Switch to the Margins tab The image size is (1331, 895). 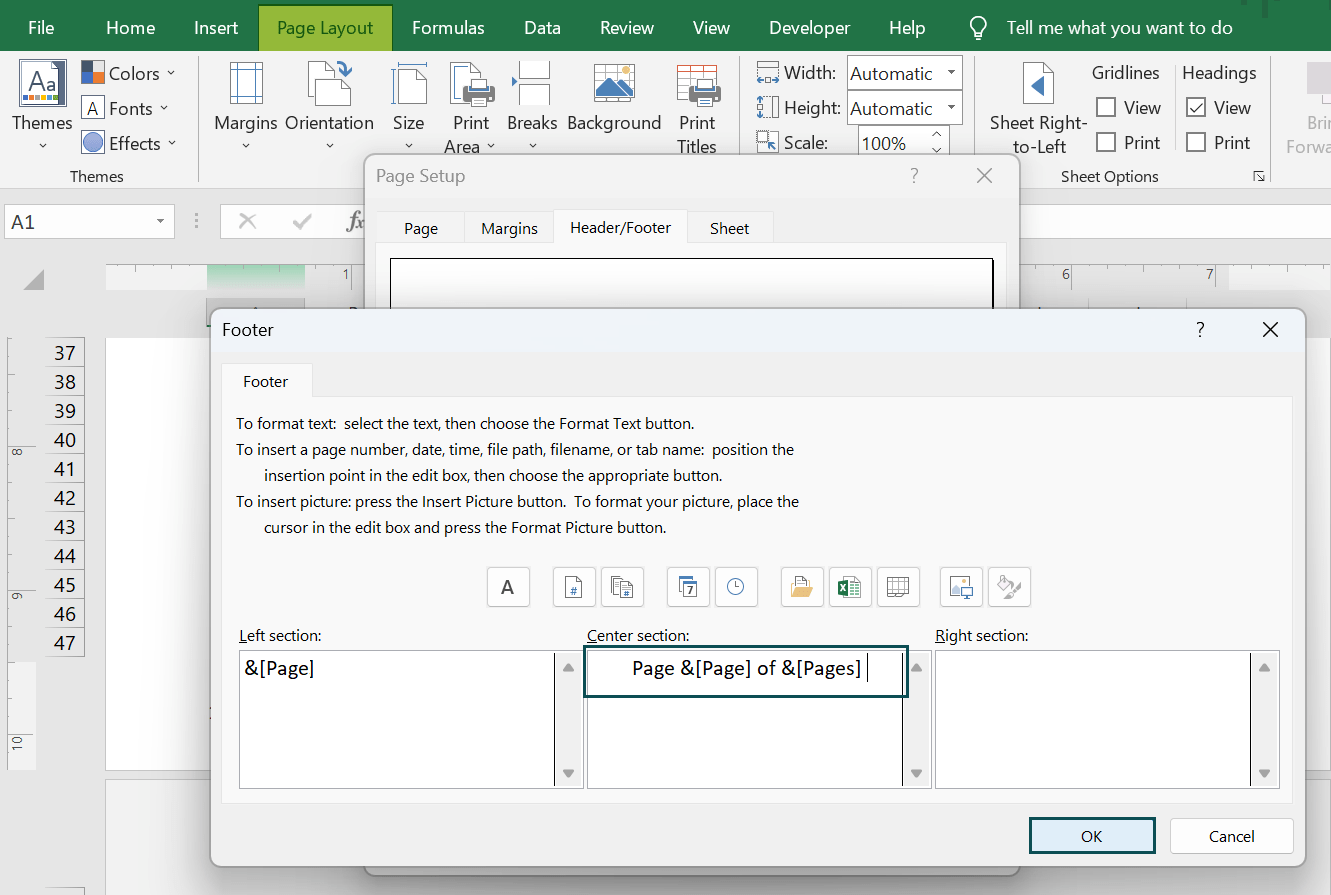pyautogui.click(x=509, y=228)
